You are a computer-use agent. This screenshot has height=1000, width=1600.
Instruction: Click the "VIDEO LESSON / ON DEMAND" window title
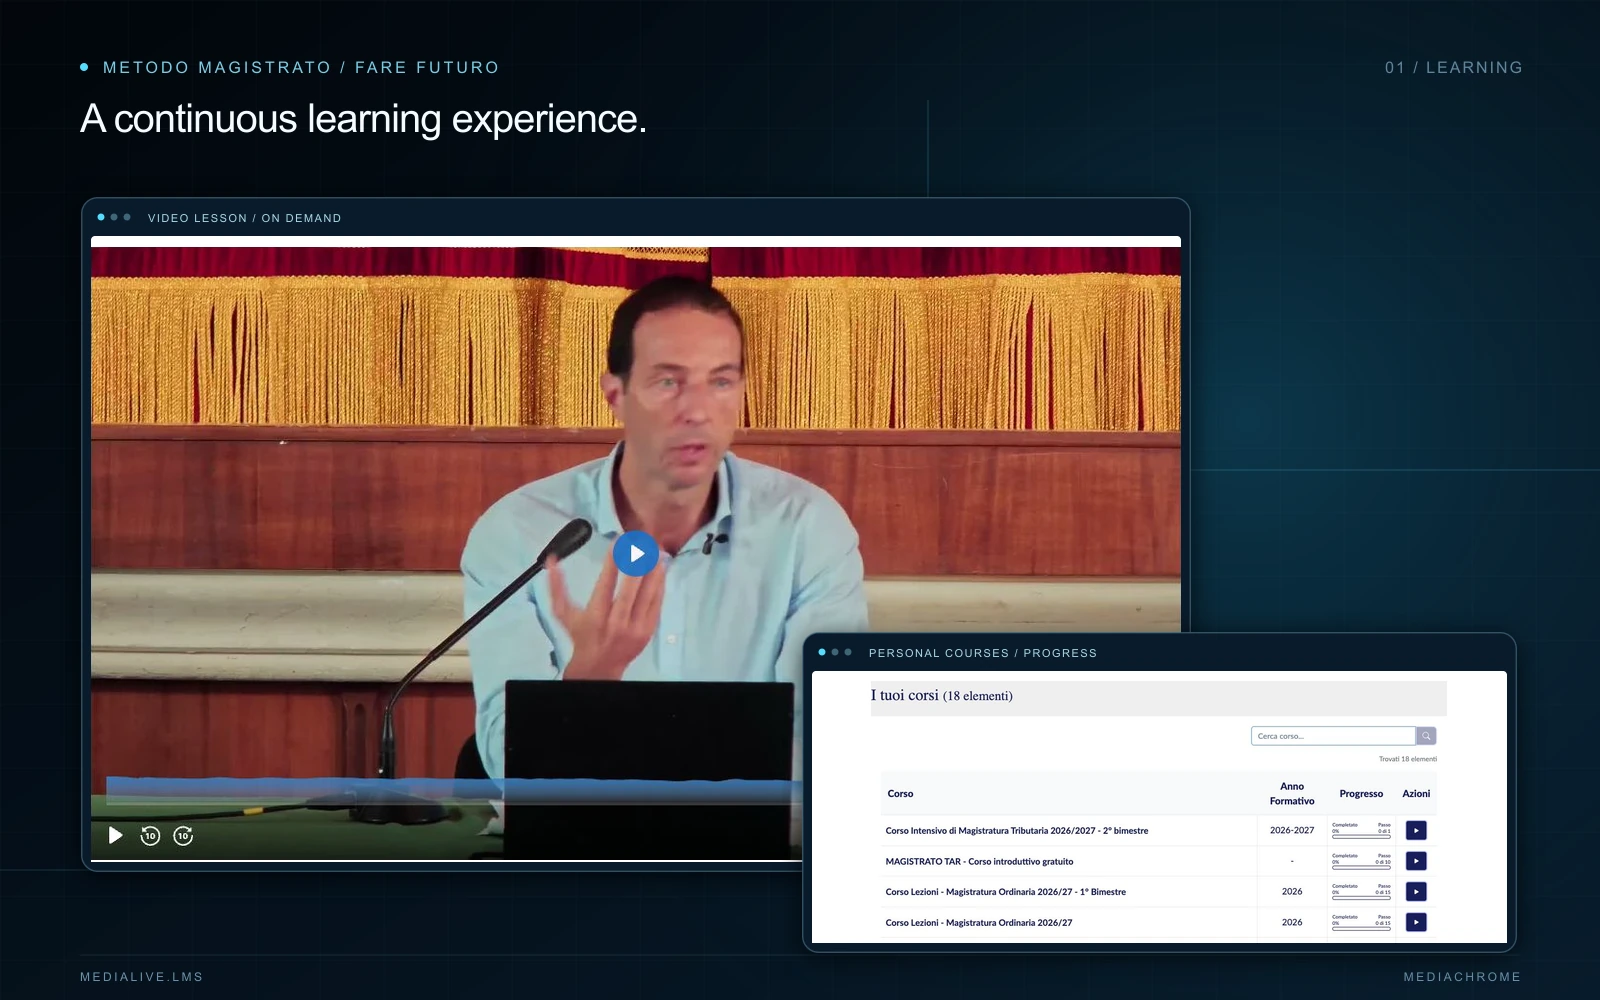(x=245, y=218)
